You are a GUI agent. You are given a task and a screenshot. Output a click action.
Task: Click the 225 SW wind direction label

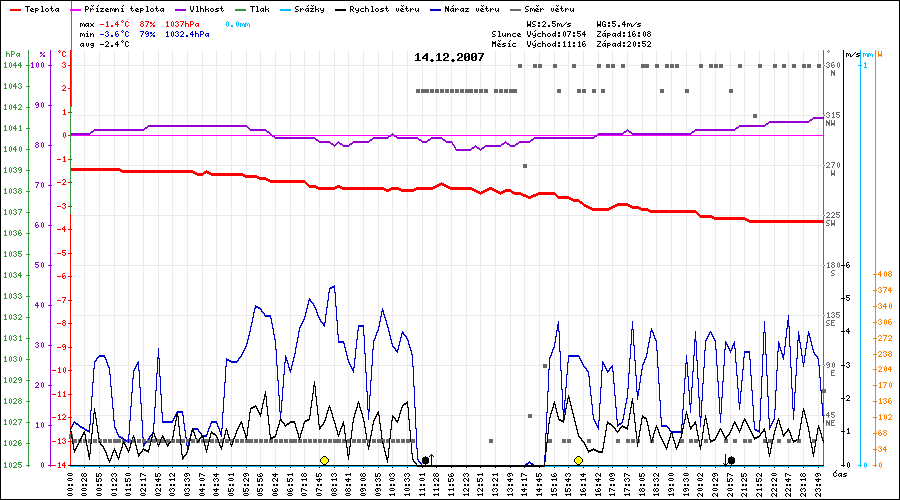[833, 219]
